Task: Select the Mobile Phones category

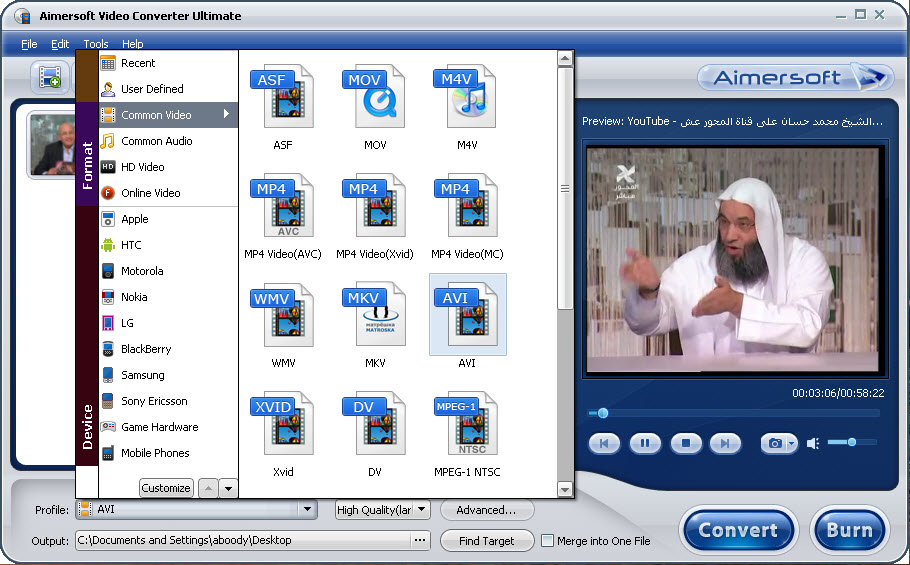Action: 168,453
